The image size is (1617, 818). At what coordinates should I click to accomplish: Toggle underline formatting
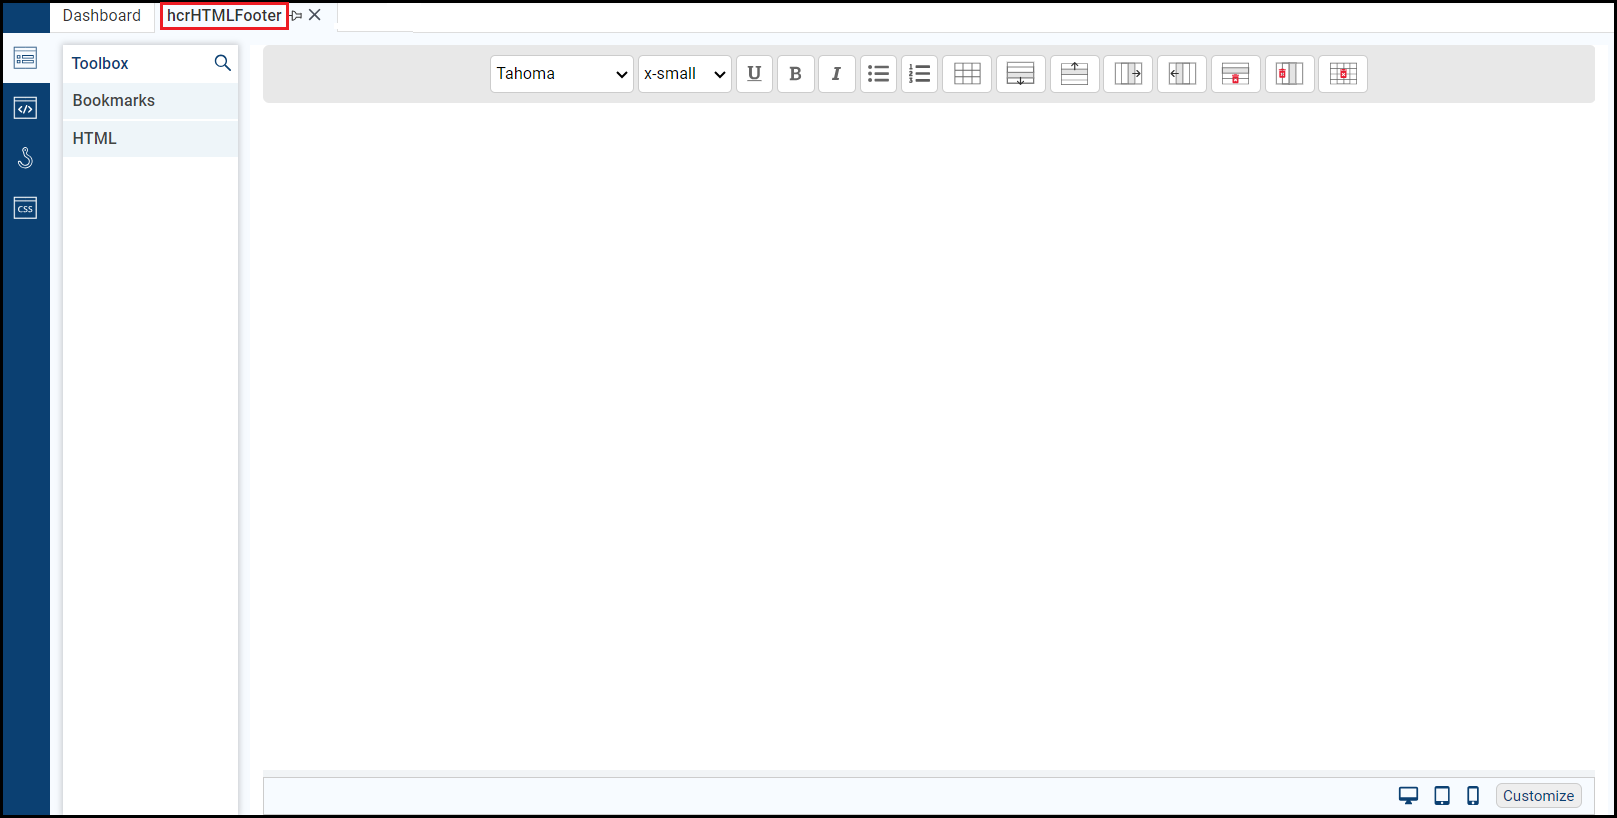point(754,74)
